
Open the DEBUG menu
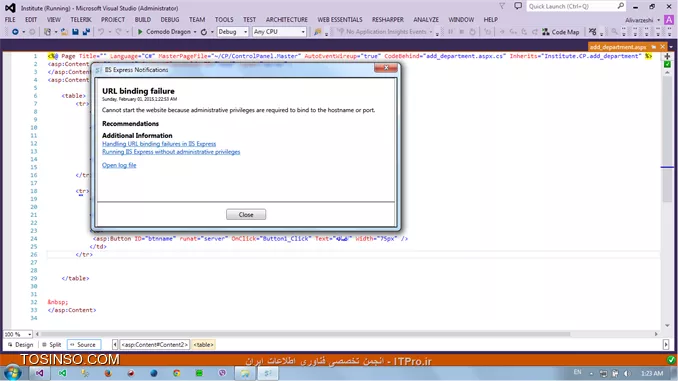[170, 20]
